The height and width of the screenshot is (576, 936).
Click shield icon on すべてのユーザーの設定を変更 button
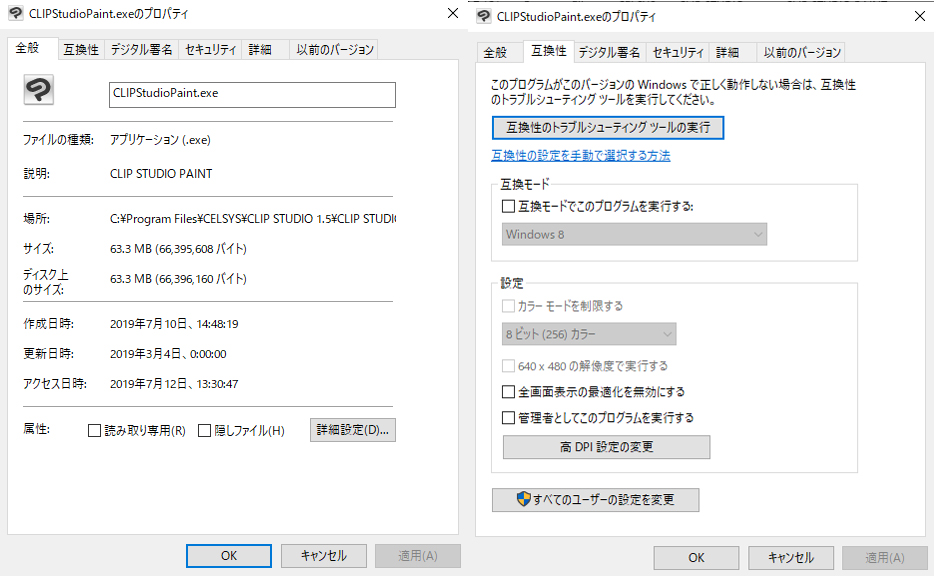[x=523, y=499]
